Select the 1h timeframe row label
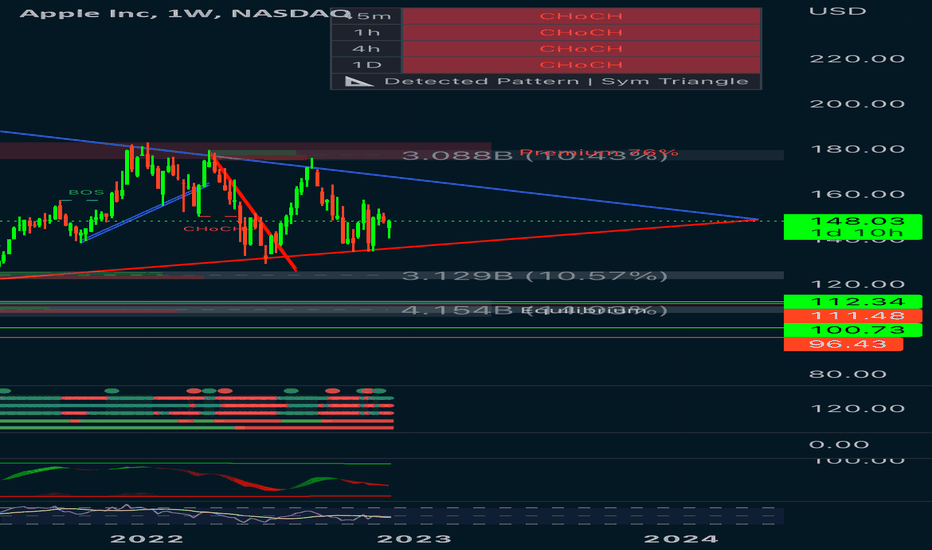 (x=367, y=33)
